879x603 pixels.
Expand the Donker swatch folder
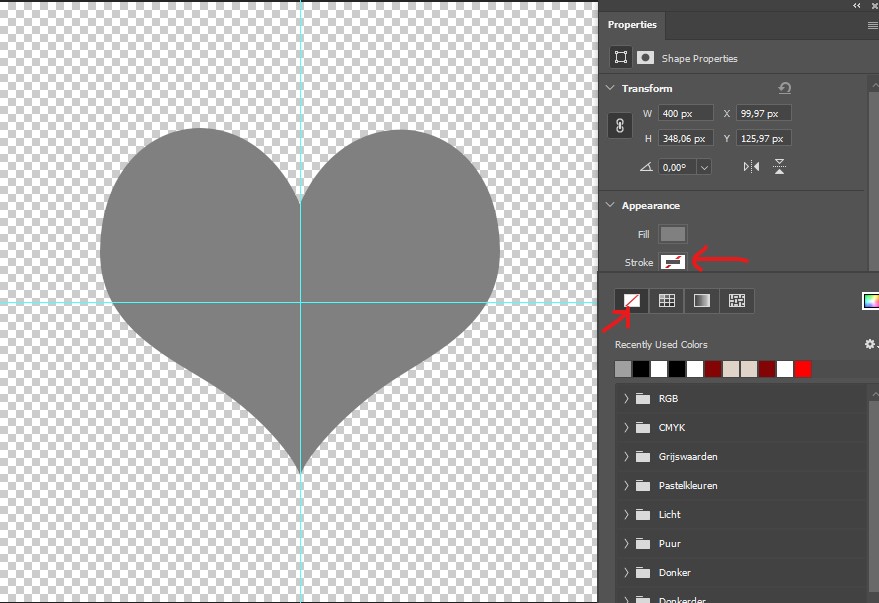pos(626,573)
